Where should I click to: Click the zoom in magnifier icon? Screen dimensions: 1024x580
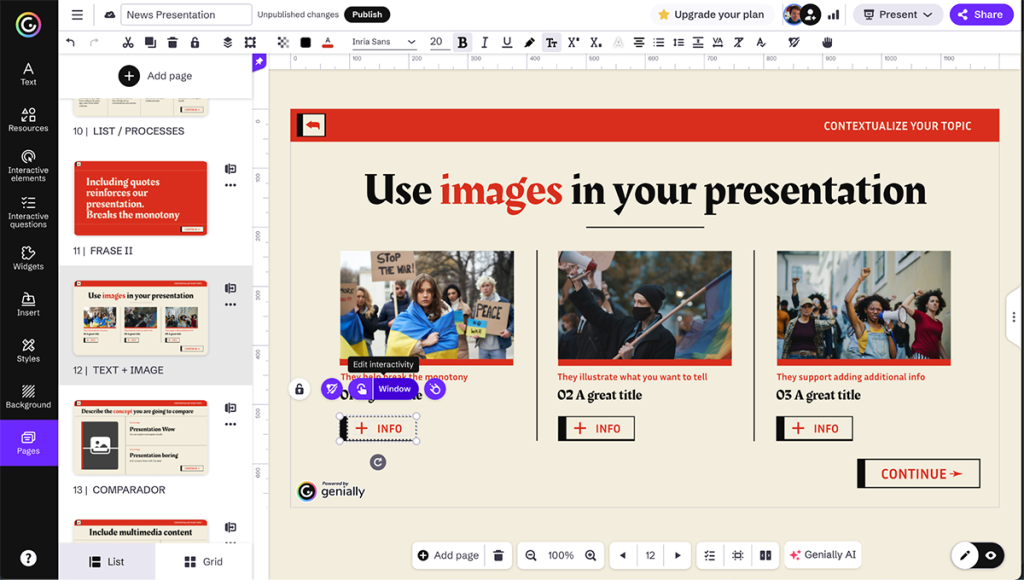click(591, 555)
